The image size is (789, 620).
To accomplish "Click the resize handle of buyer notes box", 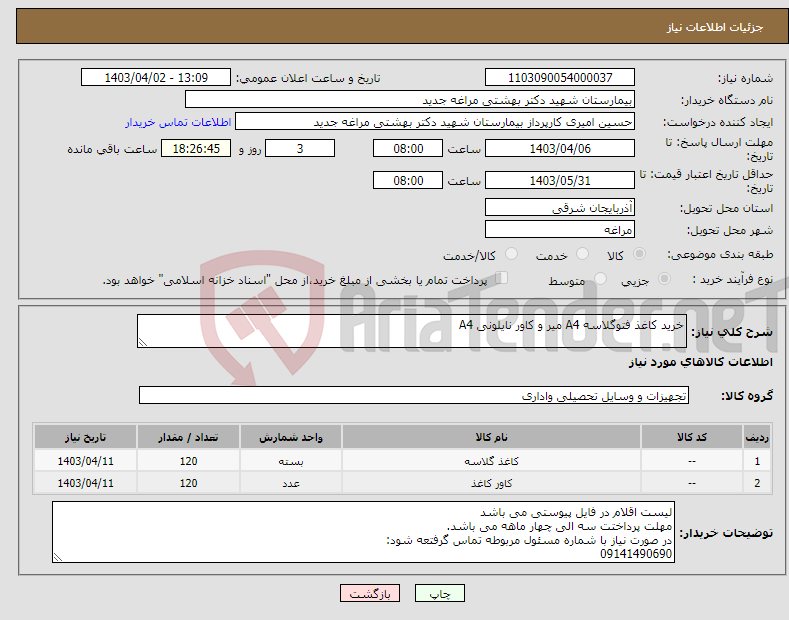I will [58, 557].
